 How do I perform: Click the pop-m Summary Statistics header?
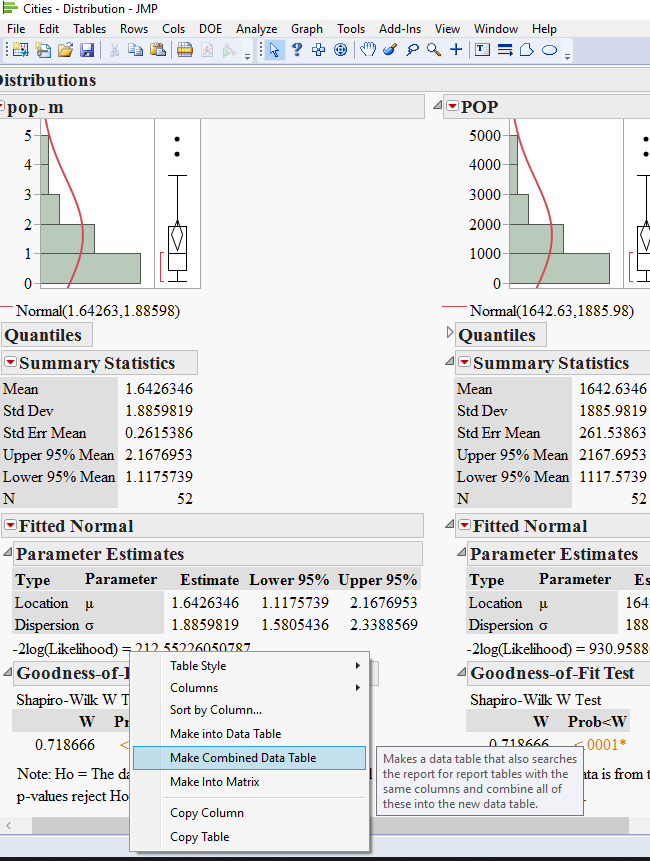[x=97, y=363]
